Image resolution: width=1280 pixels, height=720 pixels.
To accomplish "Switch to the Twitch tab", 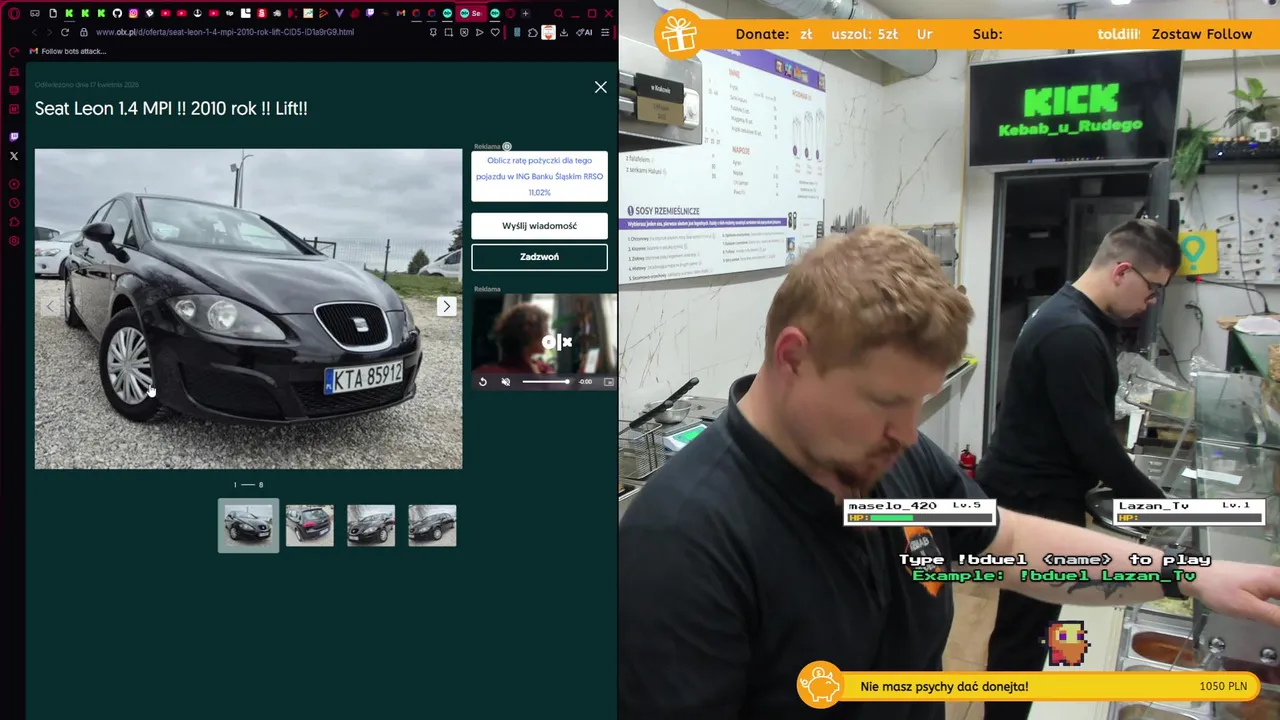I will point(369,13).
